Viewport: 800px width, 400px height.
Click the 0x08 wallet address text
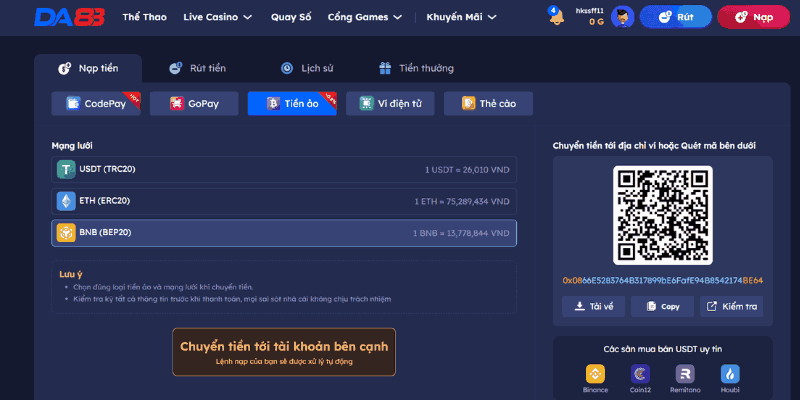[x=662, y=281]
